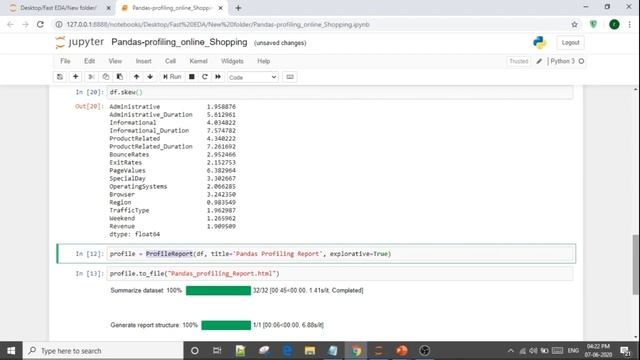Reload the browser page
The height and width of the screenshot is (360, 640).
(40, 24)
